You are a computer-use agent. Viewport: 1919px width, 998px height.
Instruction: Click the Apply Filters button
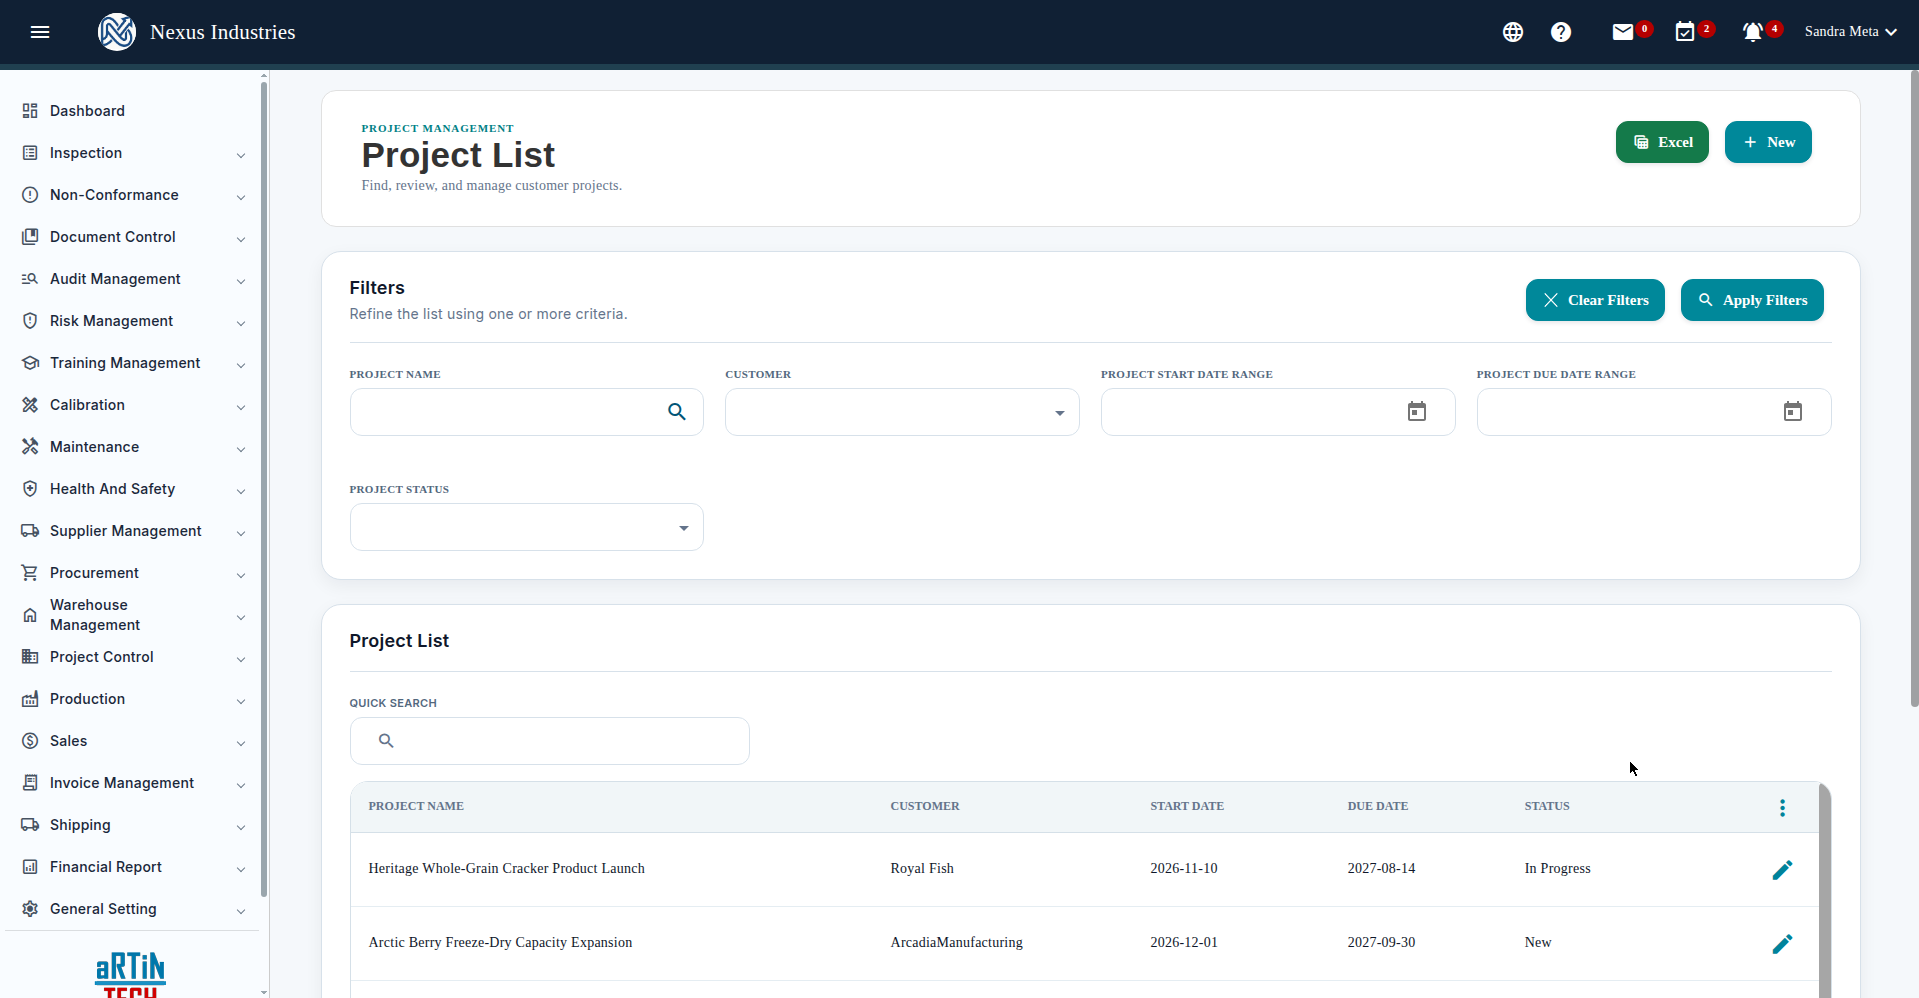[1752, 300]
